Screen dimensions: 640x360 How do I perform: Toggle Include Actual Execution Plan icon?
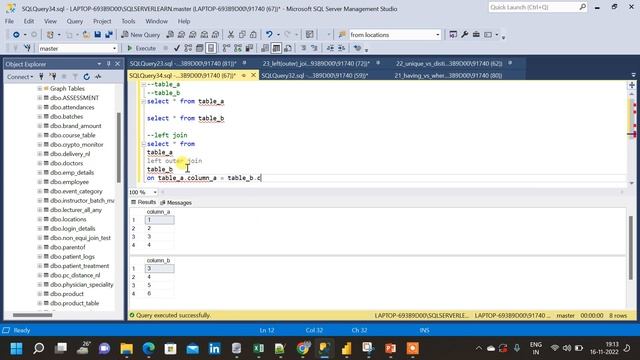pyautogui.click(x=226, y=48)
